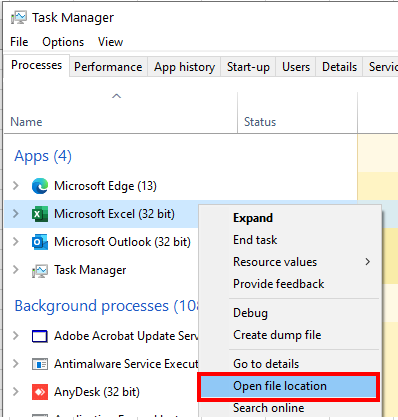Switch to the Services tab
The image size is (398, 420).
click(381, 67)
